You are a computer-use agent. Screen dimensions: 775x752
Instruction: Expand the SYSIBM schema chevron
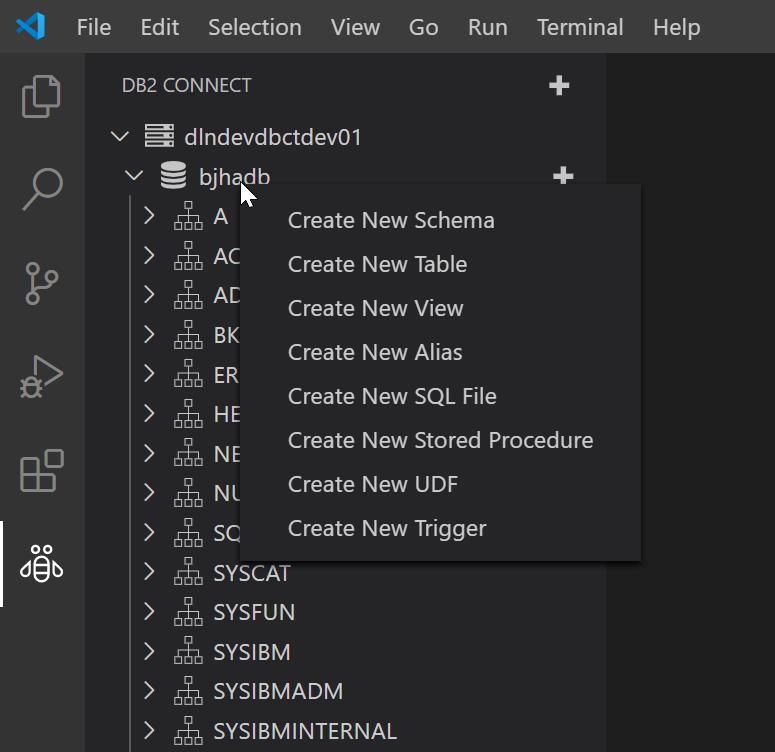tap(149, 651)
